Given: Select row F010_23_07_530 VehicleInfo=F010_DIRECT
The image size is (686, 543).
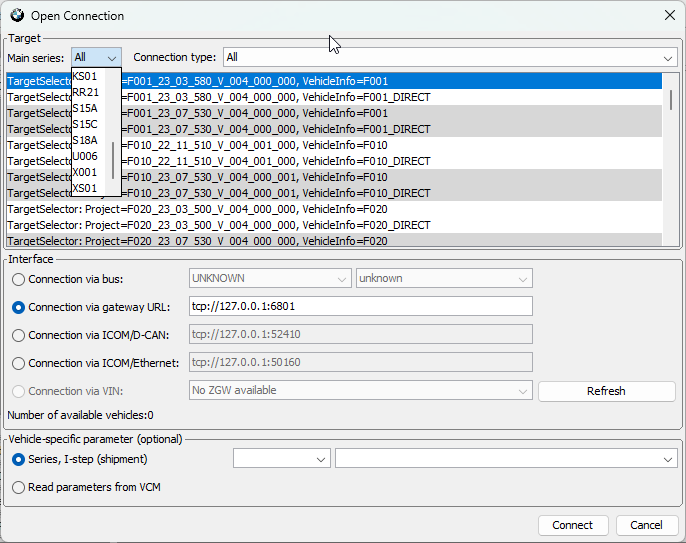Looking at the screenshot, I should pos(334,193).
